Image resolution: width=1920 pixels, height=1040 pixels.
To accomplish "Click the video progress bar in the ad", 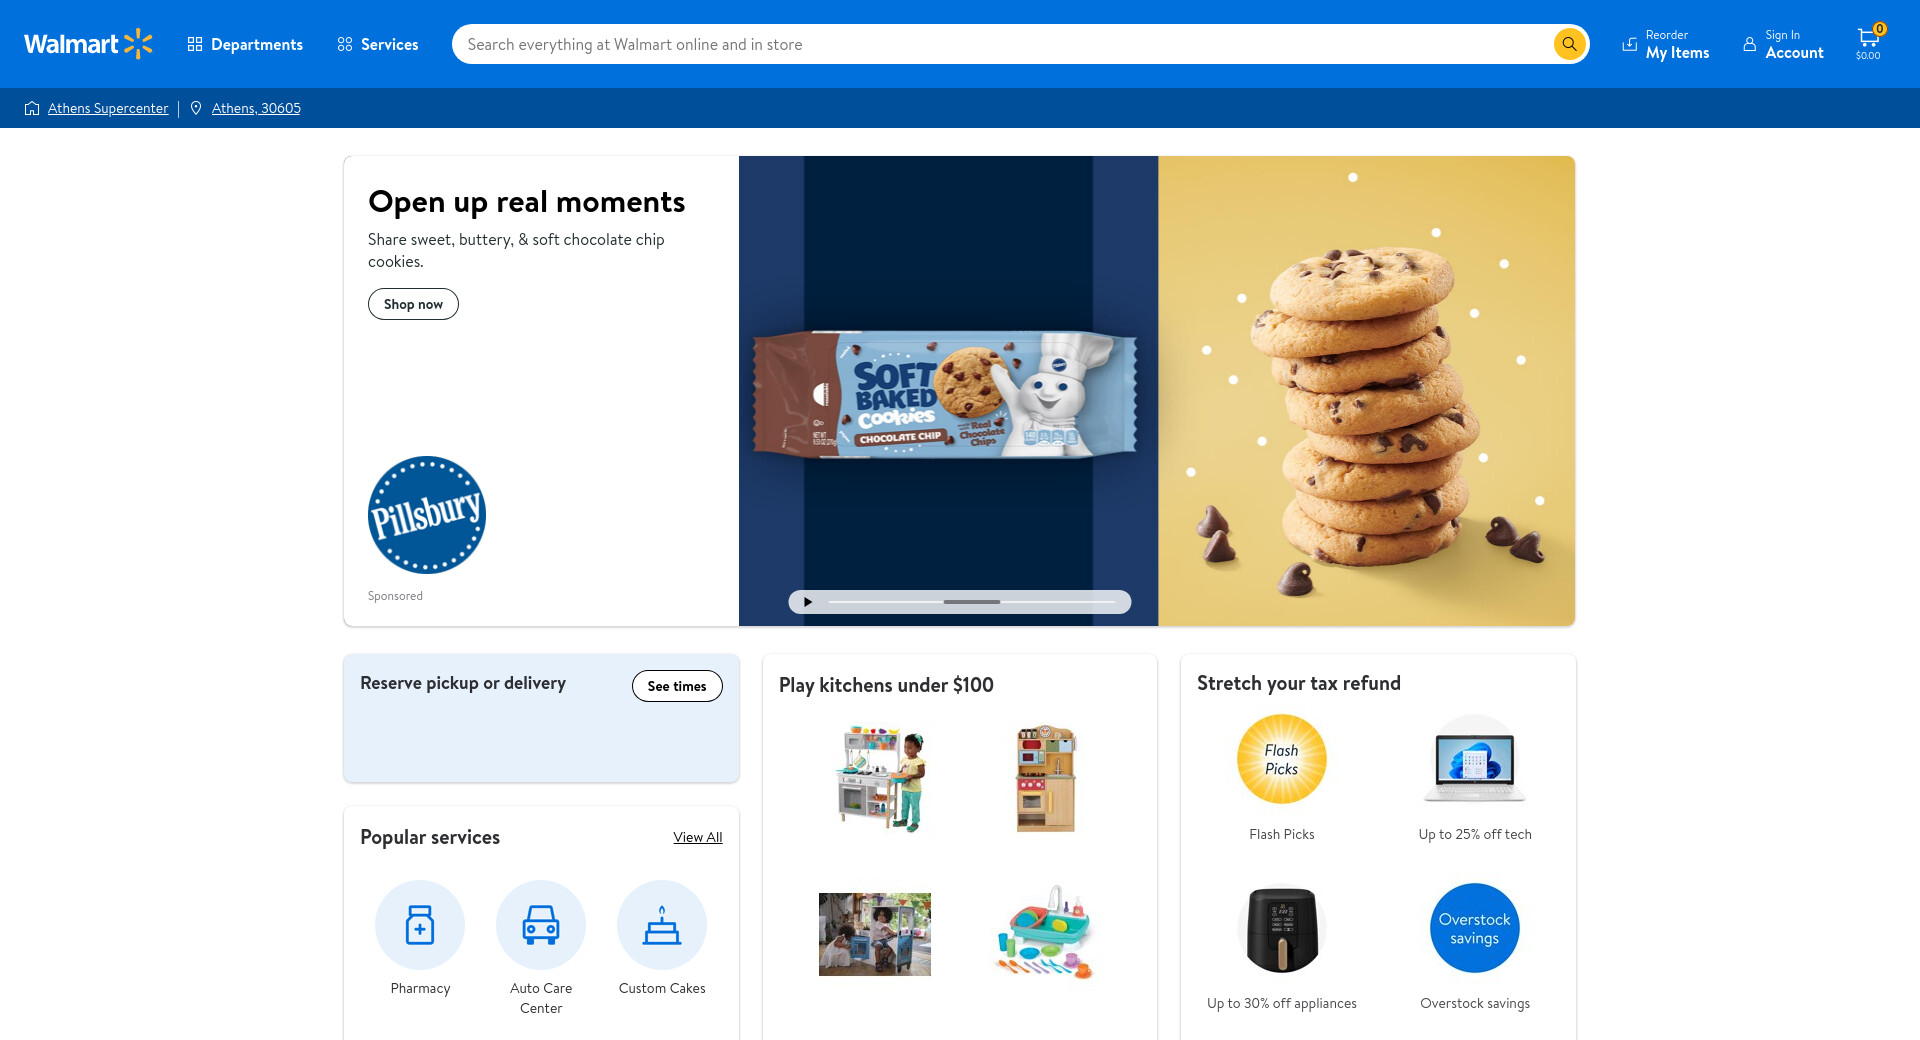I will tap(972, 602).
